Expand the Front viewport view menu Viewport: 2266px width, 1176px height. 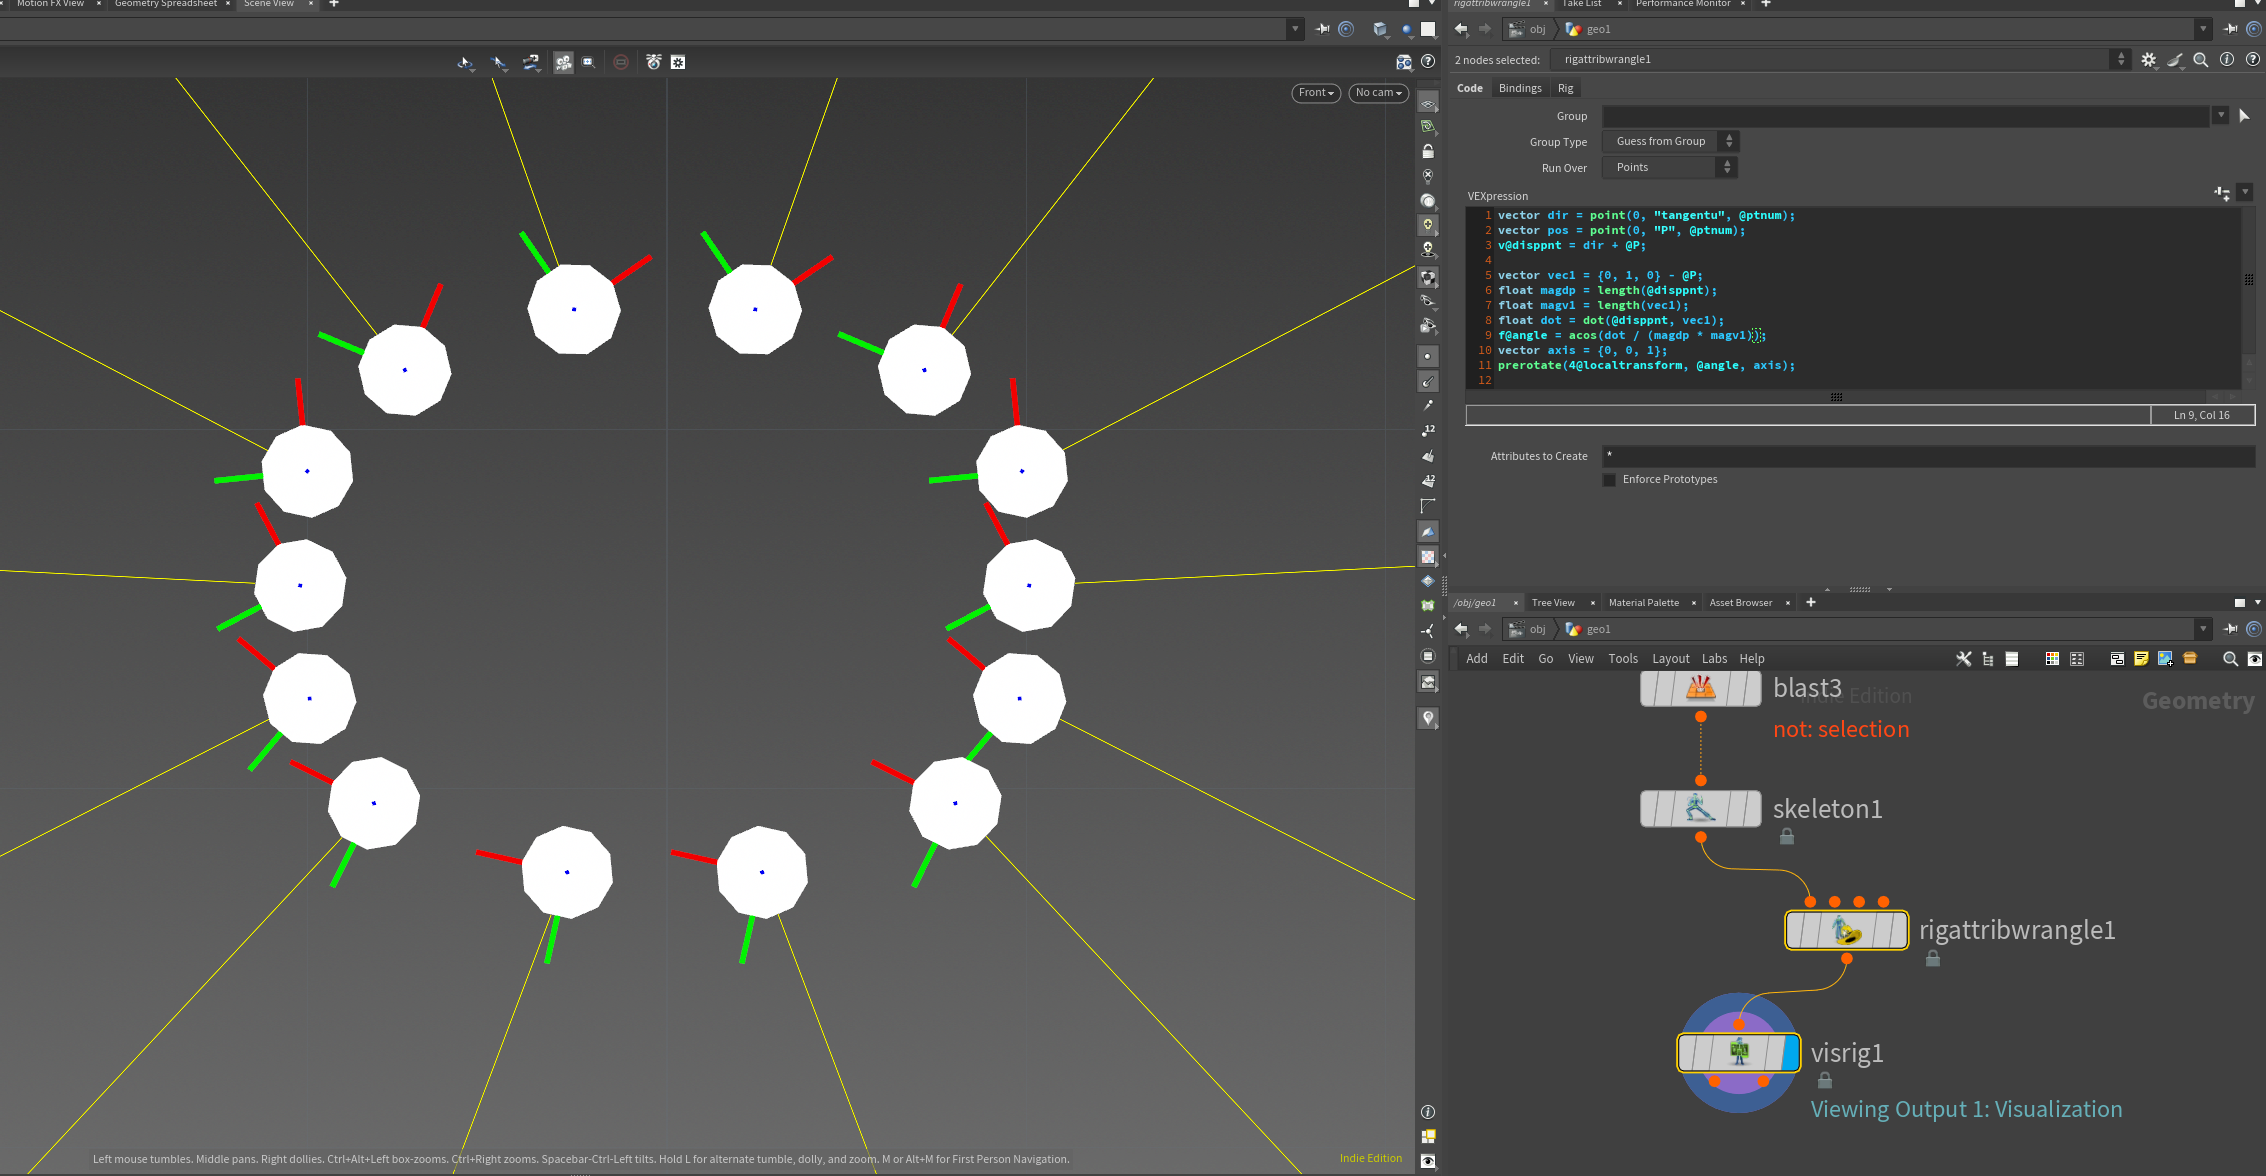click(1315, 93)
